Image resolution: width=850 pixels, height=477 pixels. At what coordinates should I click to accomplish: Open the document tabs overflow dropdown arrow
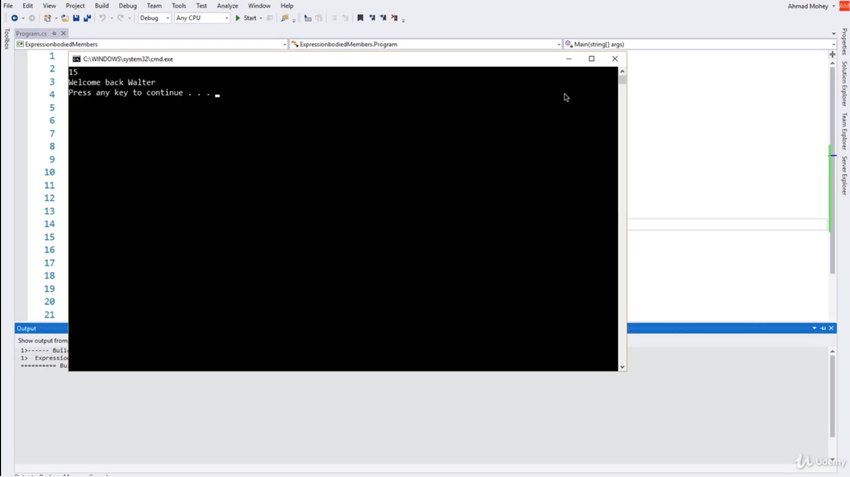pos(833,34)
